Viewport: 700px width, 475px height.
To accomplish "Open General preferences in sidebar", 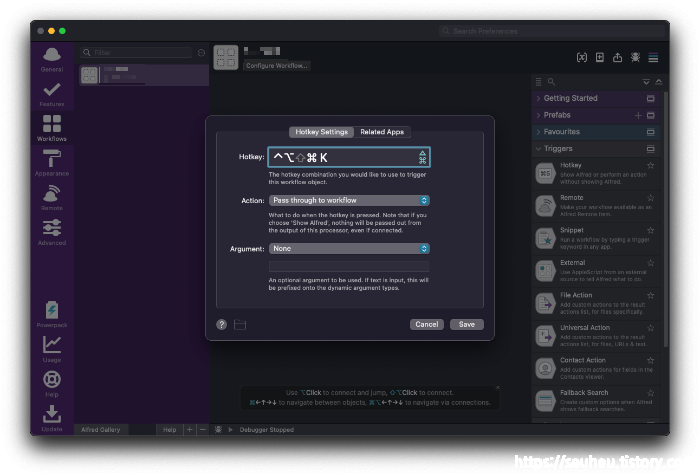I will click(52, 60).
